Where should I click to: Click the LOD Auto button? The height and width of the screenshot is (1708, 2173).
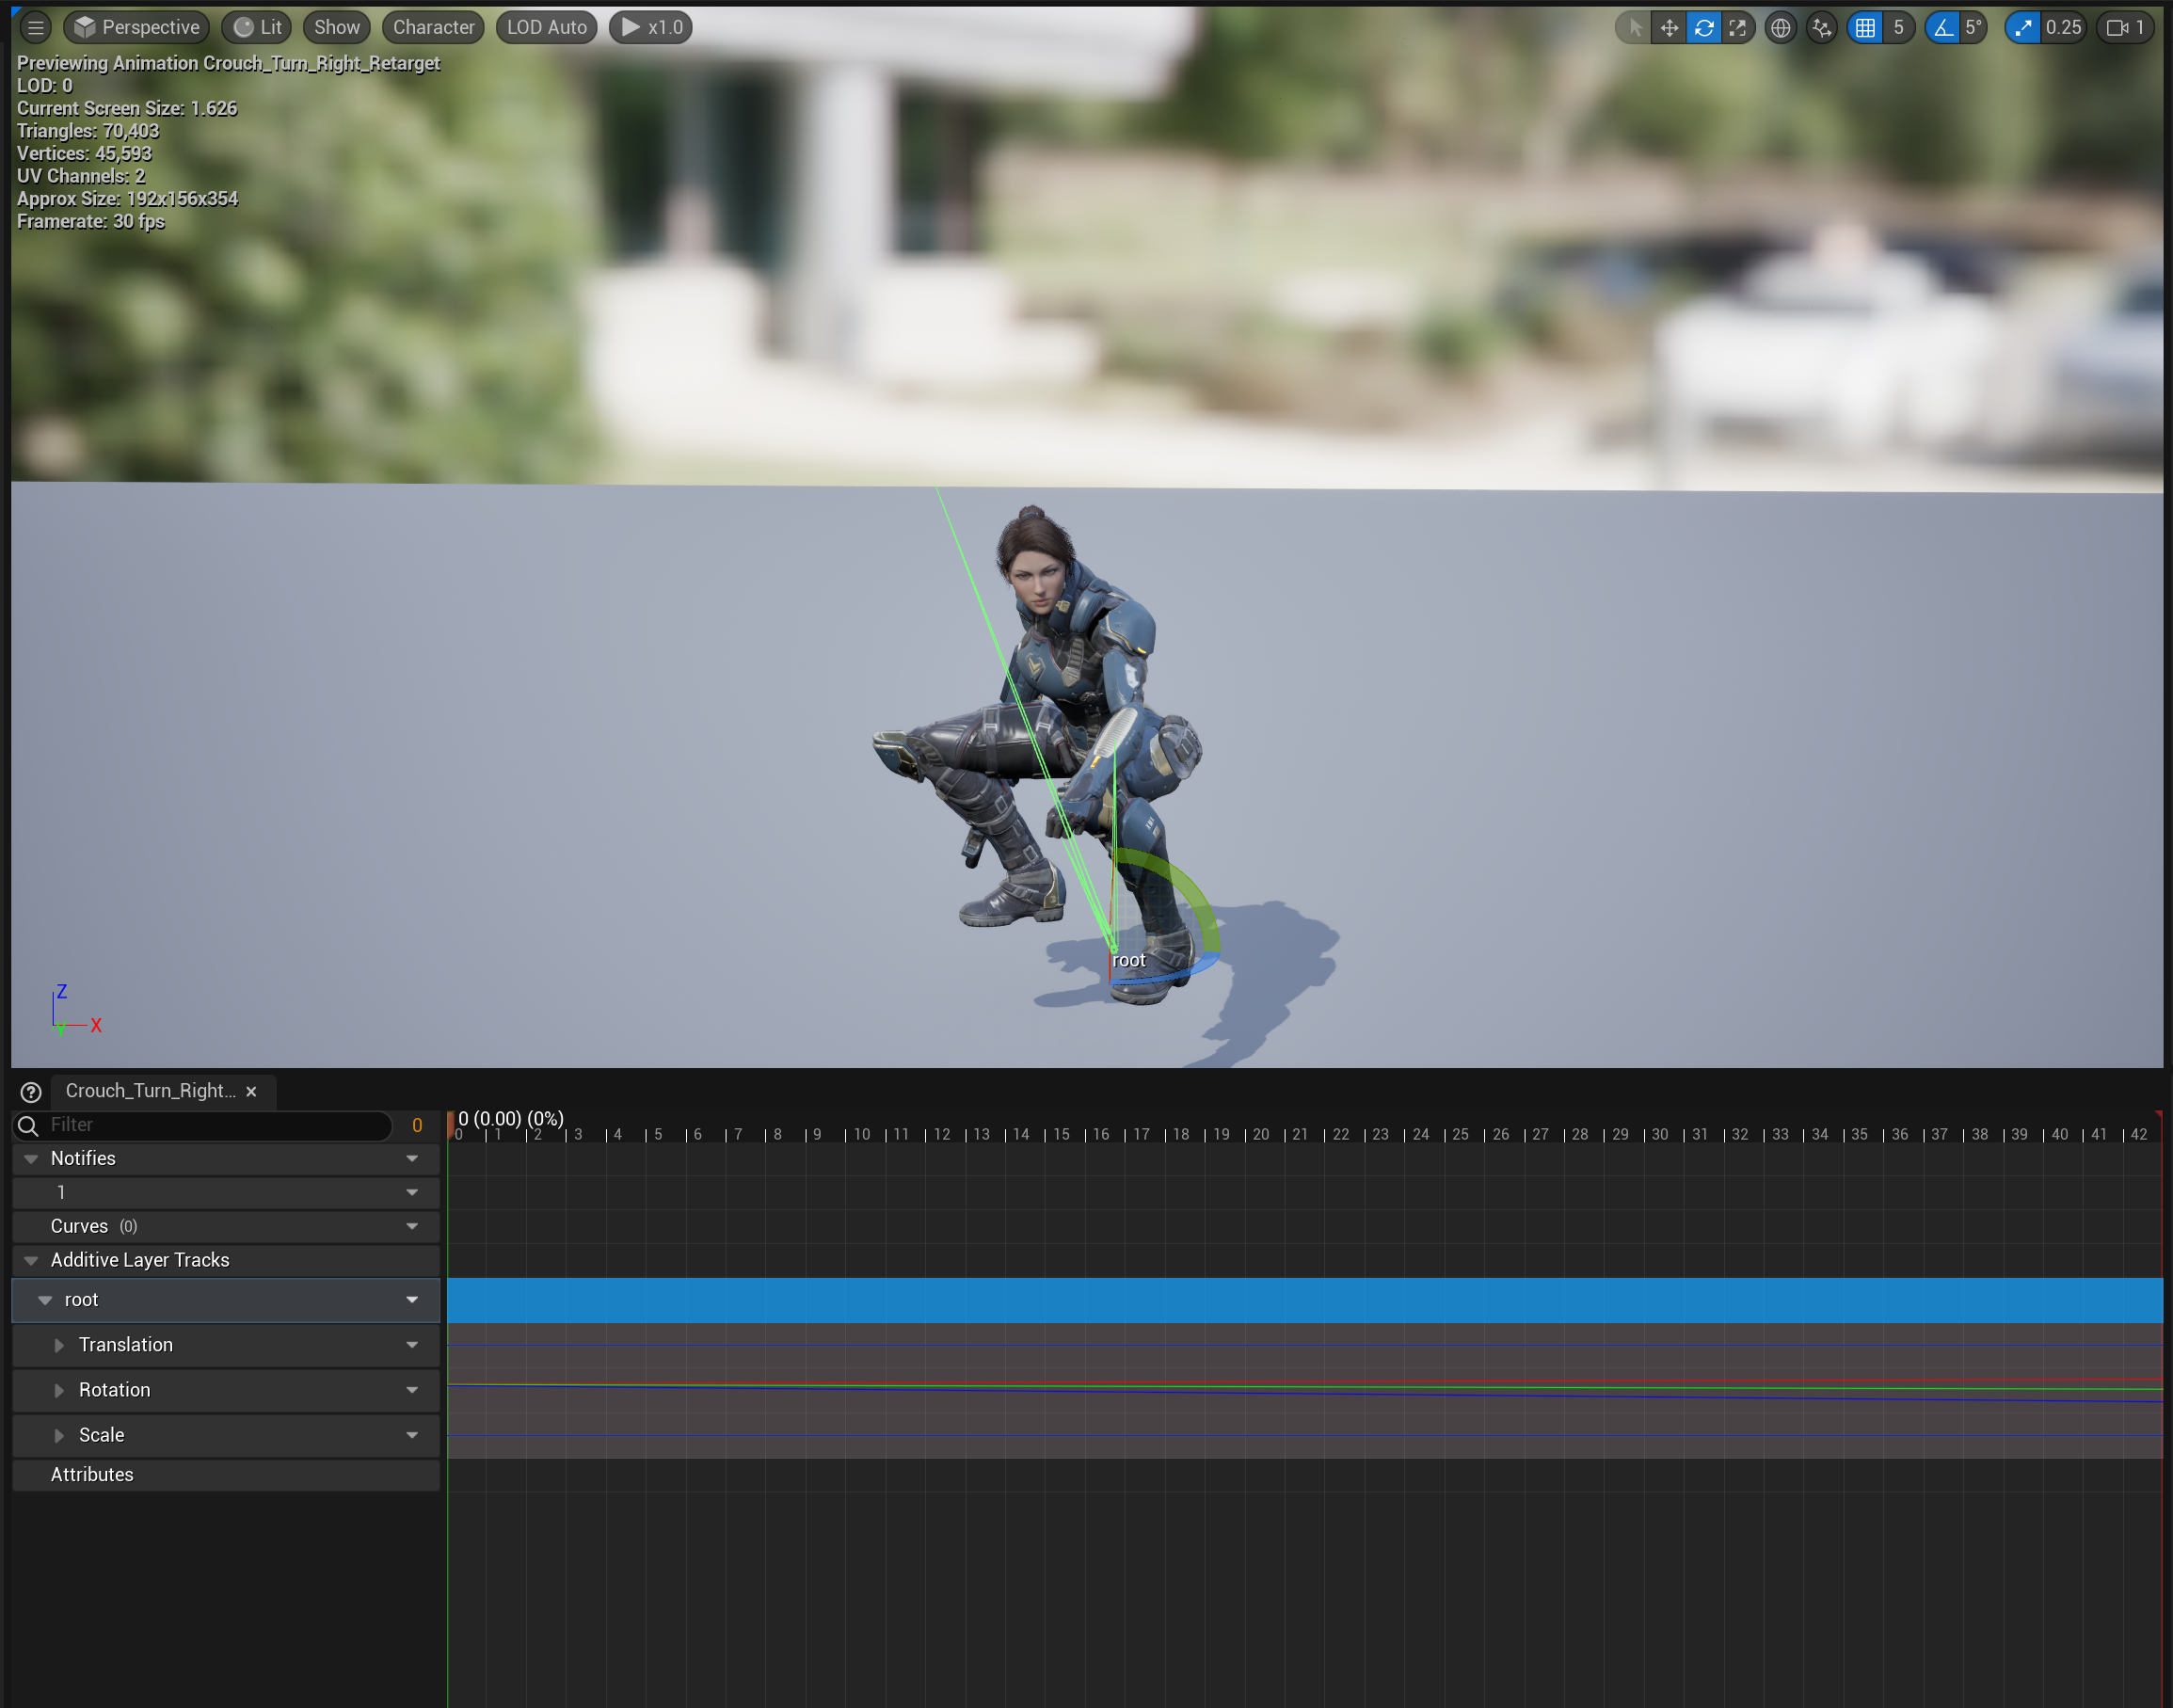coord(546,28)
